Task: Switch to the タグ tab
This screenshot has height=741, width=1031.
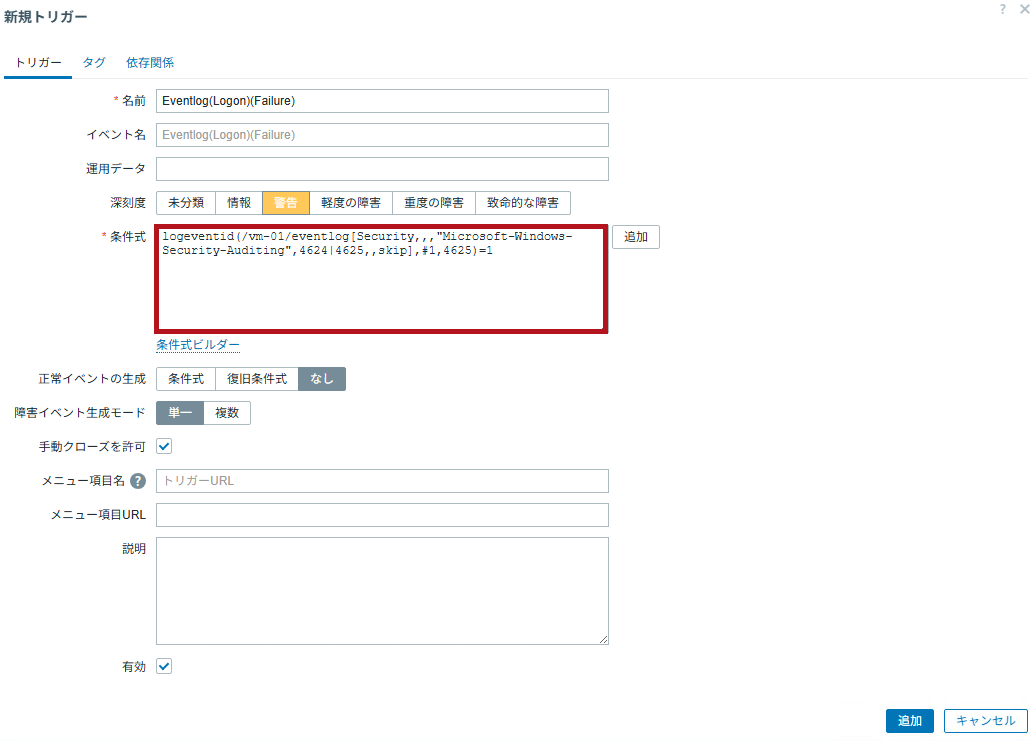Action: pos(94,62)
